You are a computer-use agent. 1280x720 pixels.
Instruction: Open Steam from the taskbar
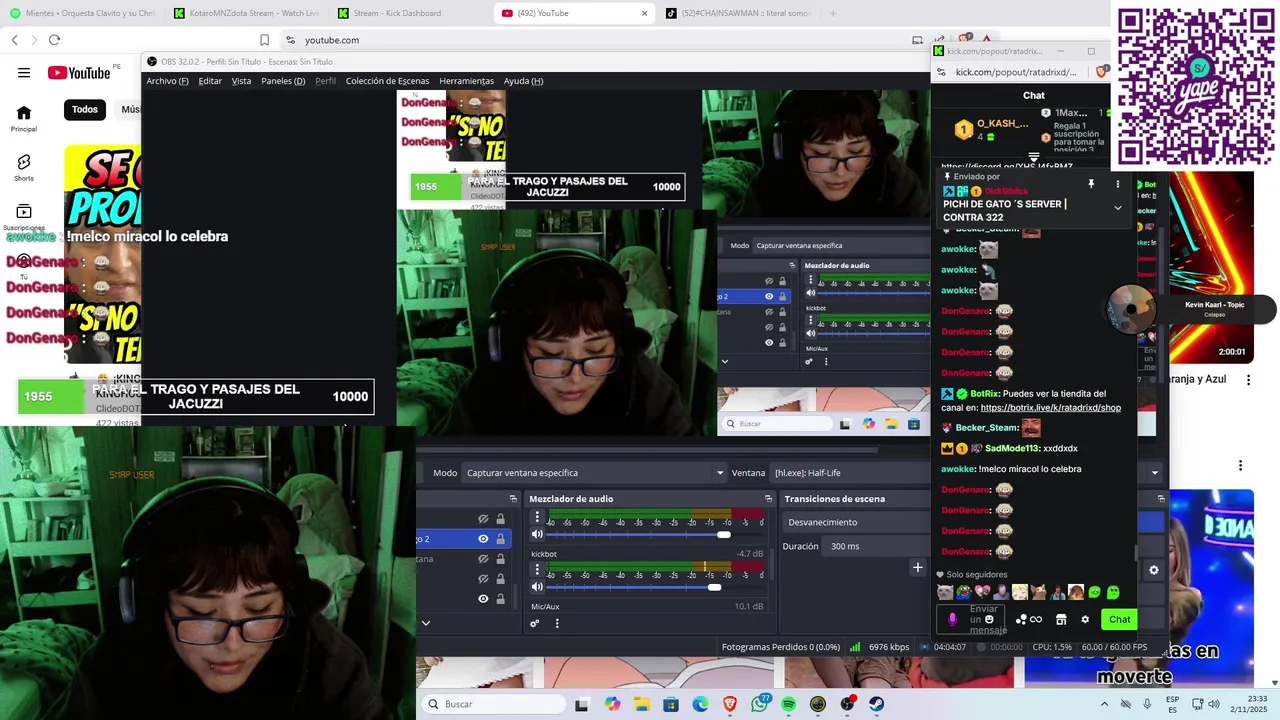click(x=877, y=704)
